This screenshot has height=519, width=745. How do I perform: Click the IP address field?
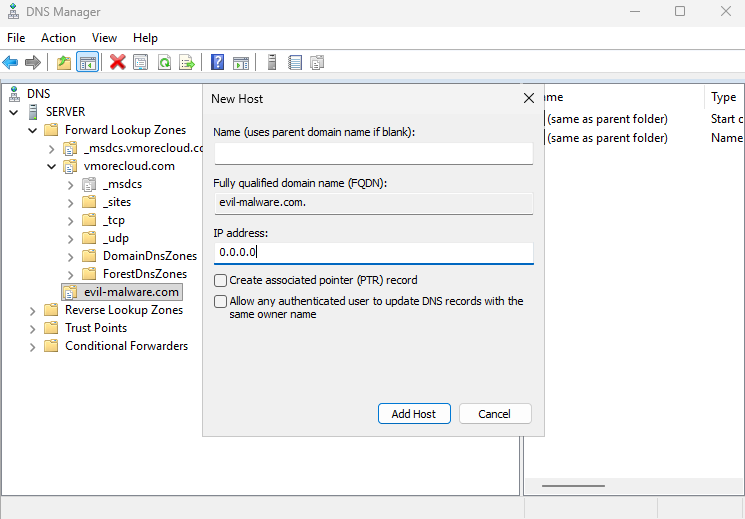click(373, 252)
